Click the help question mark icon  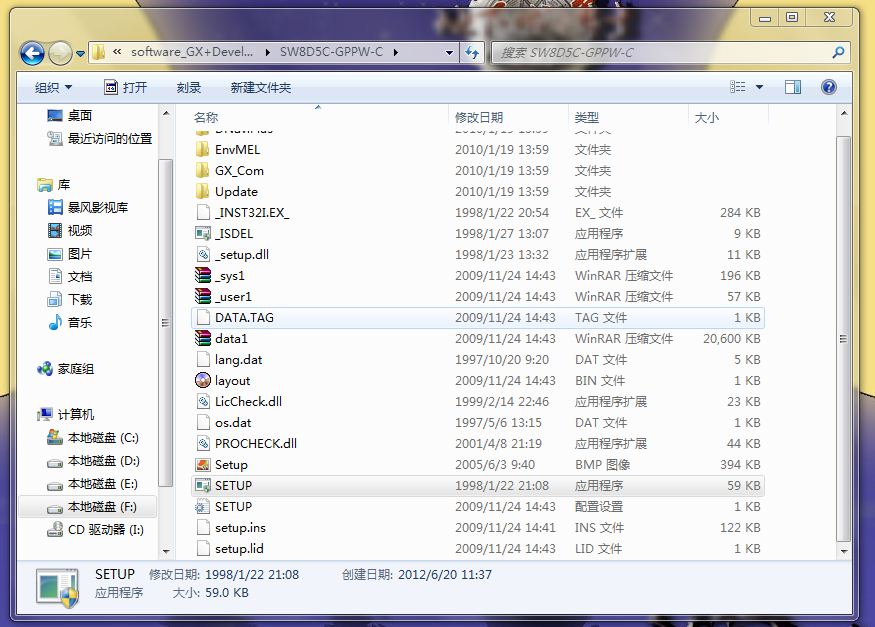point(828,87)
